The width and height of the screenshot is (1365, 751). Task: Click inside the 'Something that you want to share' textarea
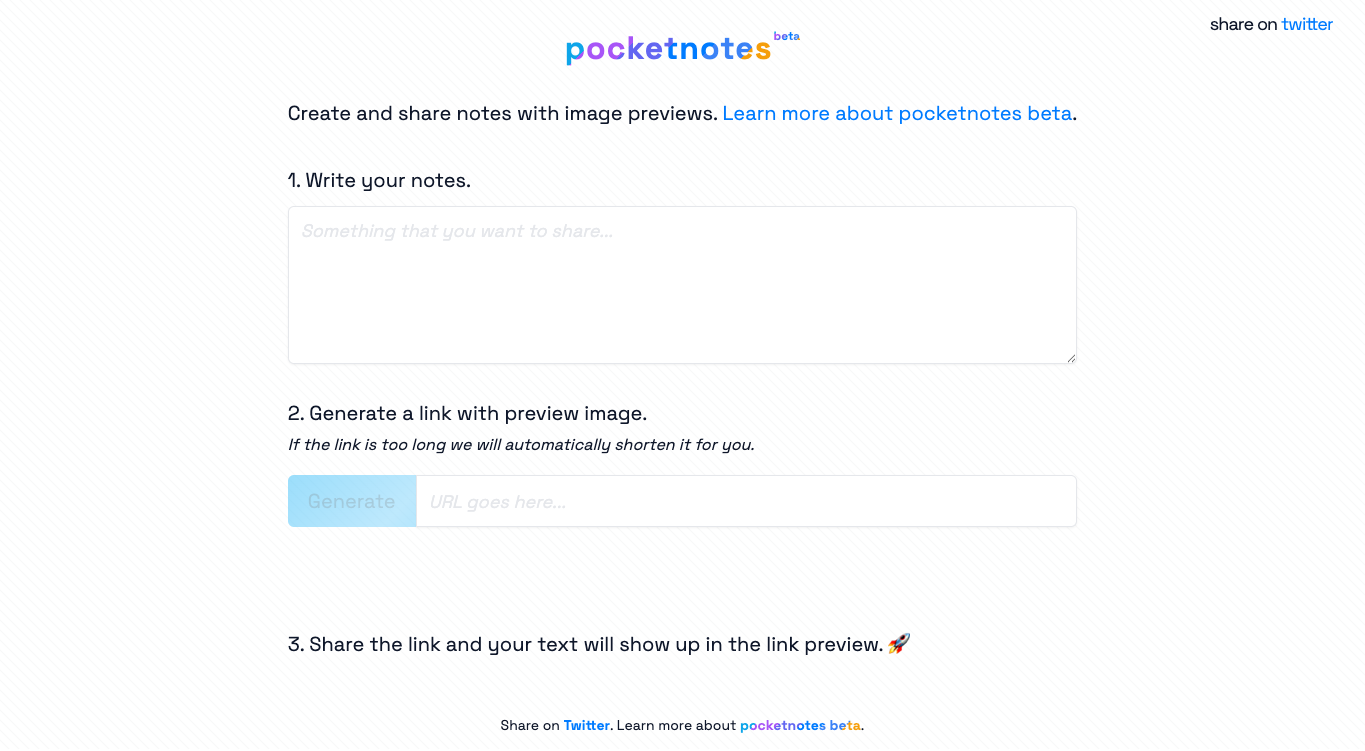pyautogui.click(x=682, y=284)
